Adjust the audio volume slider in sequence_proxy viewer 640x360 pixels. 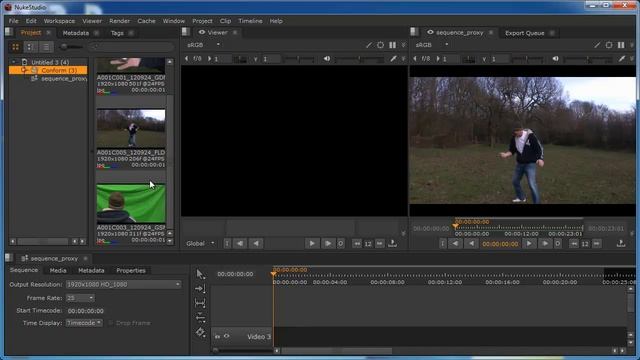click(588, 60)
